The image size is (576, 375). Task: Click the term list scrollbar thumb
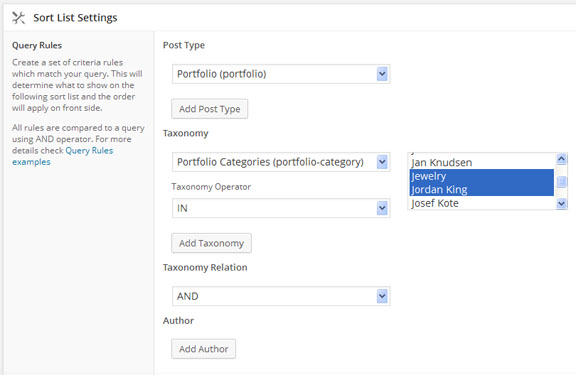561,181
